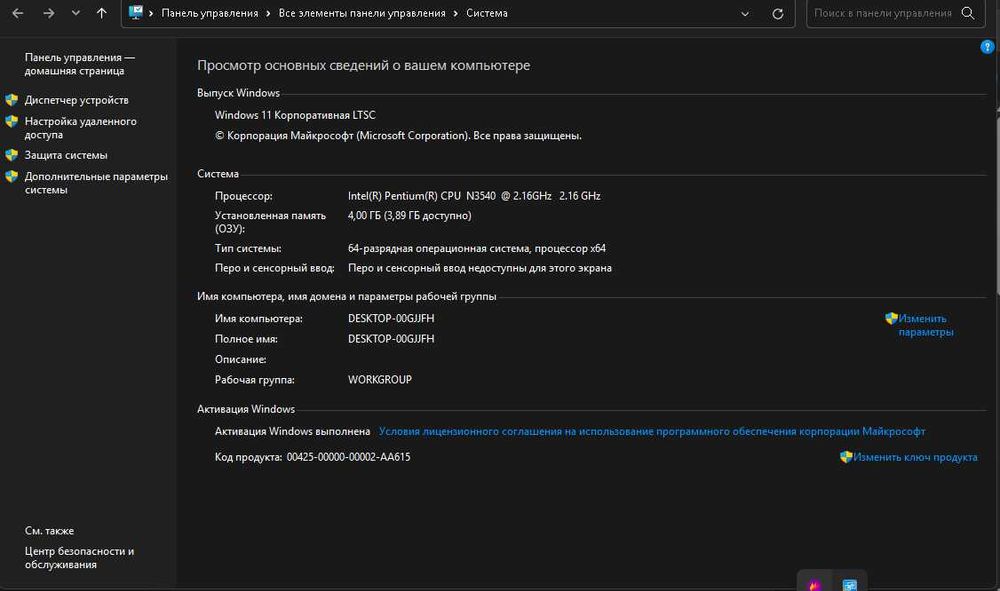
Task: Open 'Центр безопасности и обслуживания' link
Action: point(79,558)
